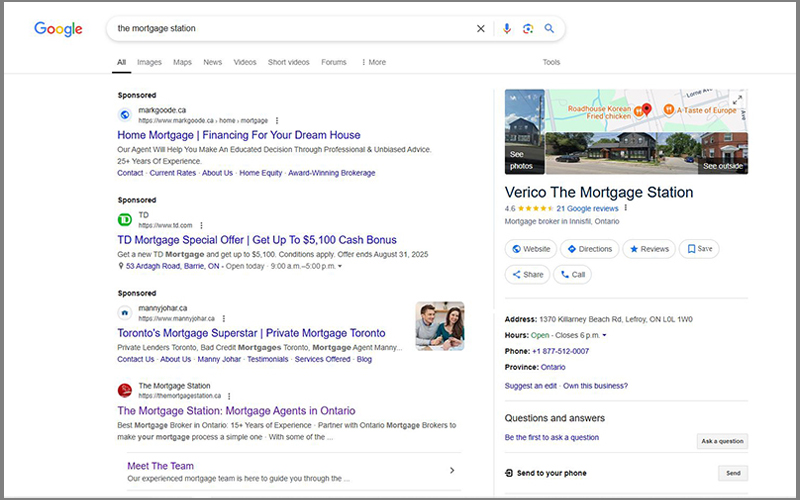The width and height of the screenshot is (800, 500).
Task: Expand TD branch opening hours dropdown
Action: click(340, 266)
